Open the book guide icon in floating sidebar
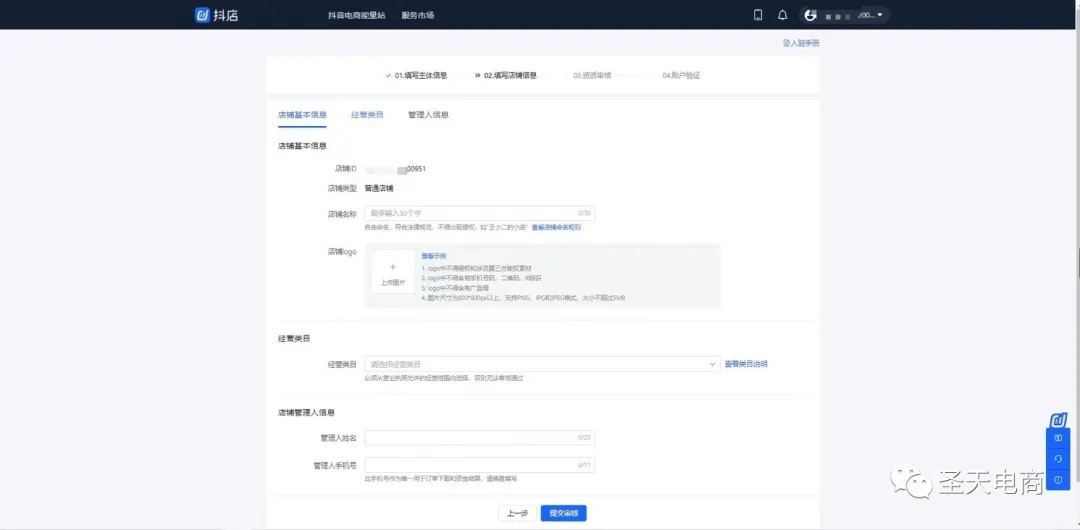 click(1058, 438)
